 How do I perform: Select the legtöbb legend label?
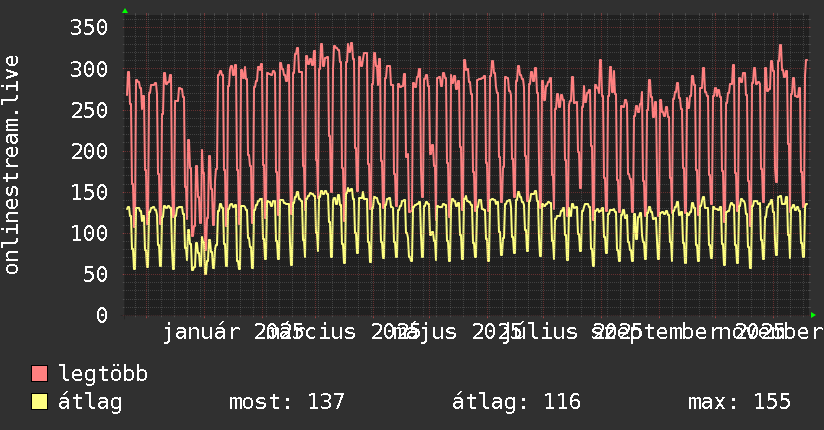(103, 374)
